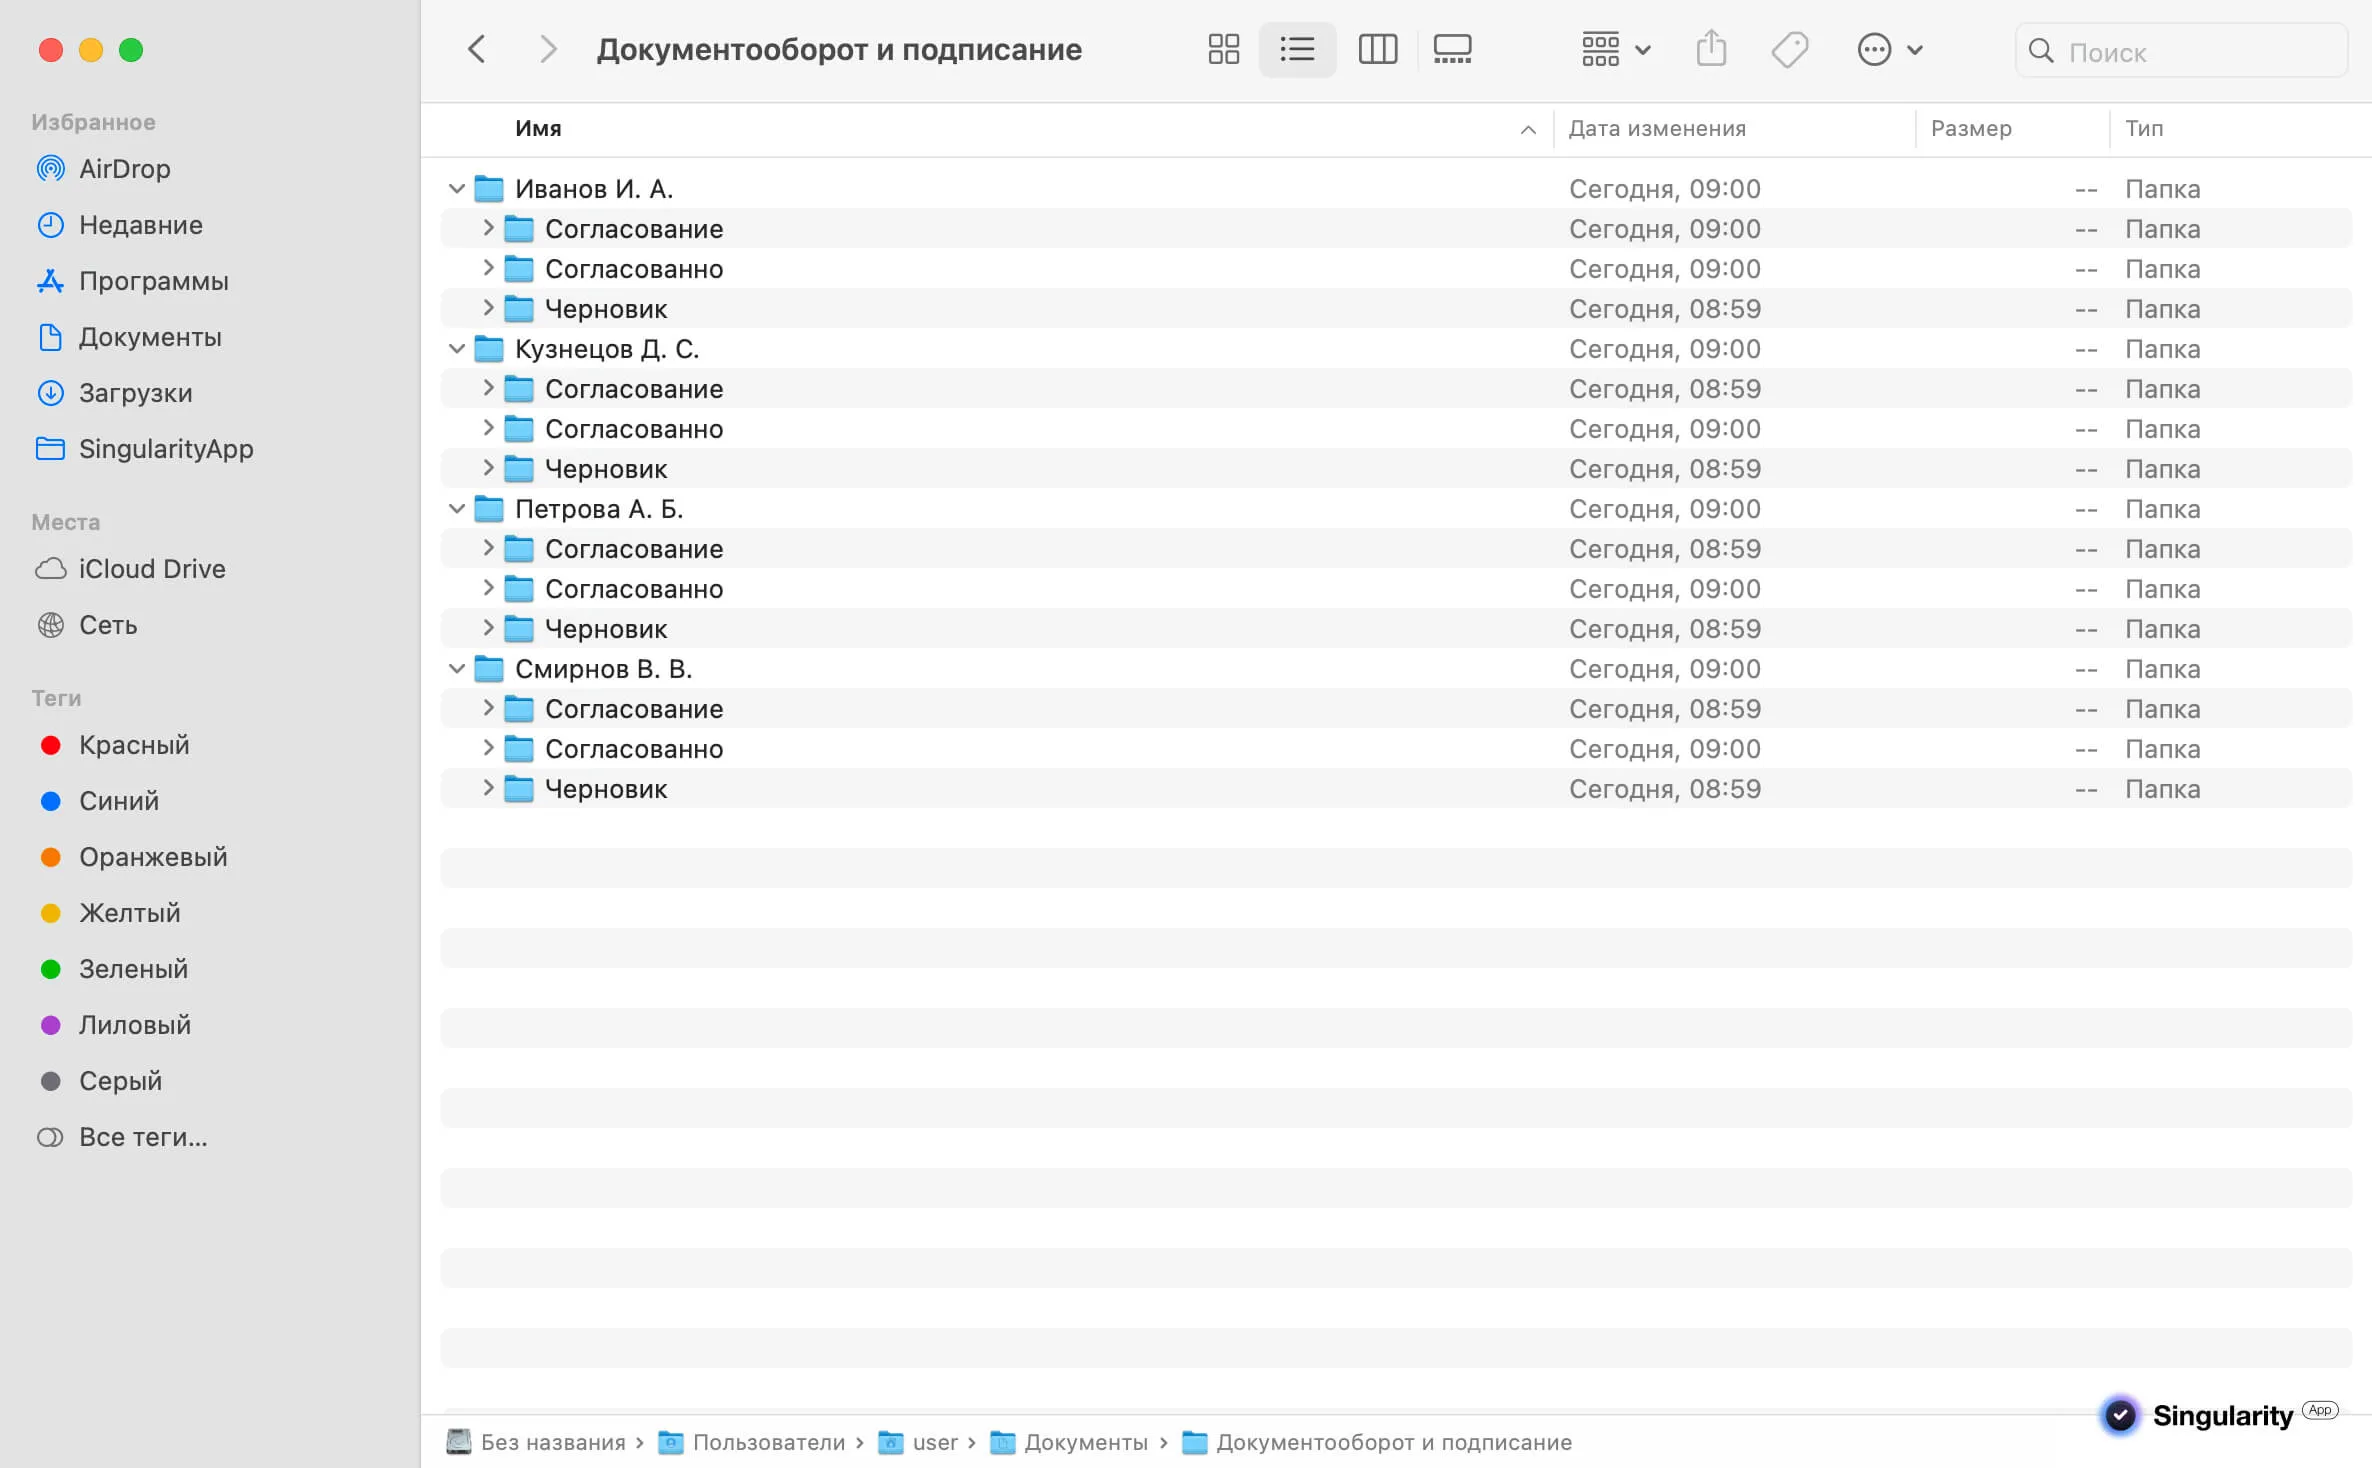This screenshot has height=1468, width=2372.
Task: Show Все теги… in the sidebar
Action: (123, 1137)
